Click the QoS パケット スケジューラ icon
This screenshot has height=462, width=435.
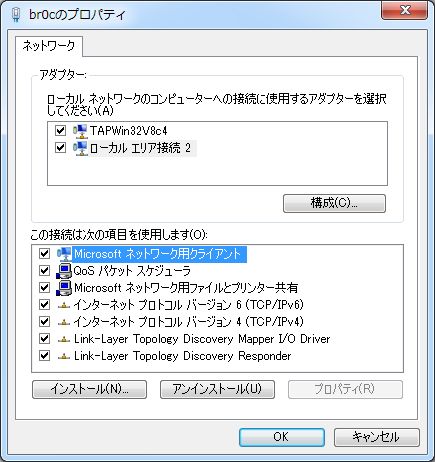(64, 271)
